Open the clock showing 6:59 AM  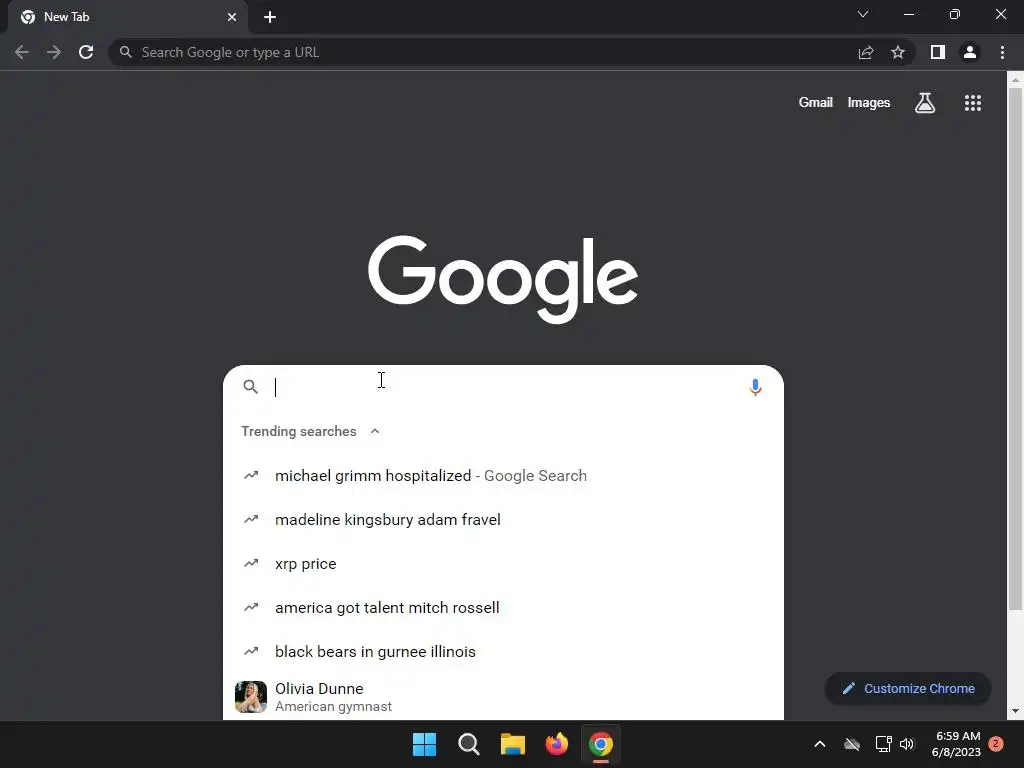coord(957,744)
